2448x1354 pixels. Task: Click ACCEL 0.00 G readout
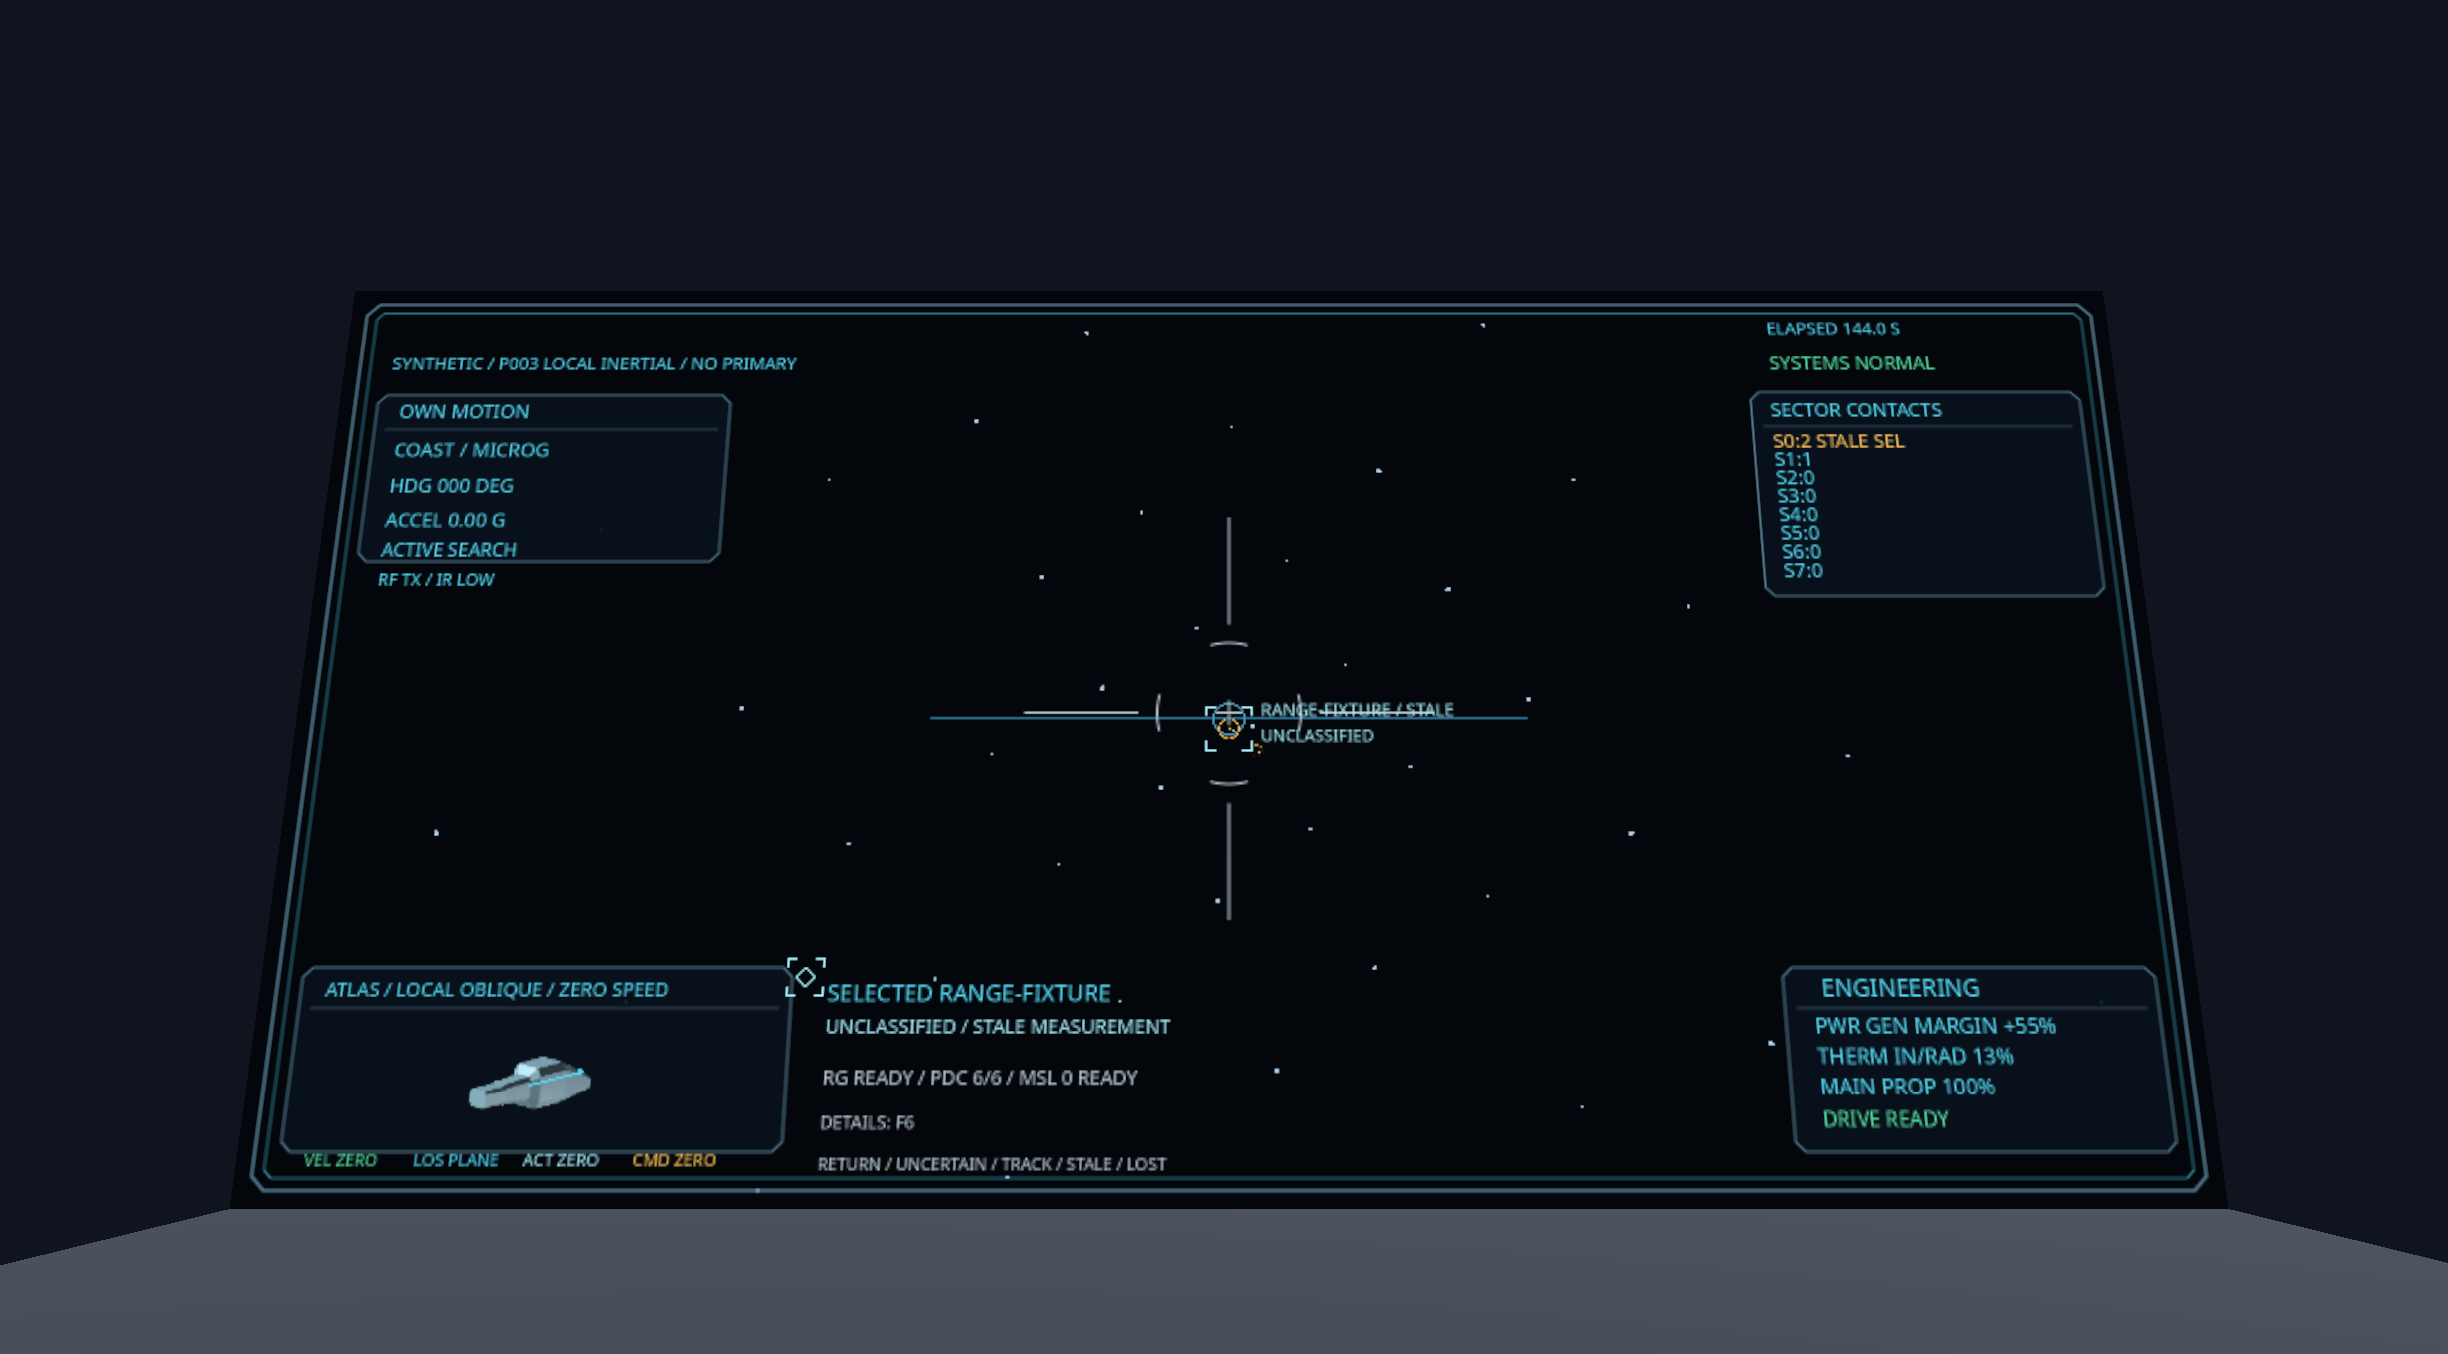445,520
